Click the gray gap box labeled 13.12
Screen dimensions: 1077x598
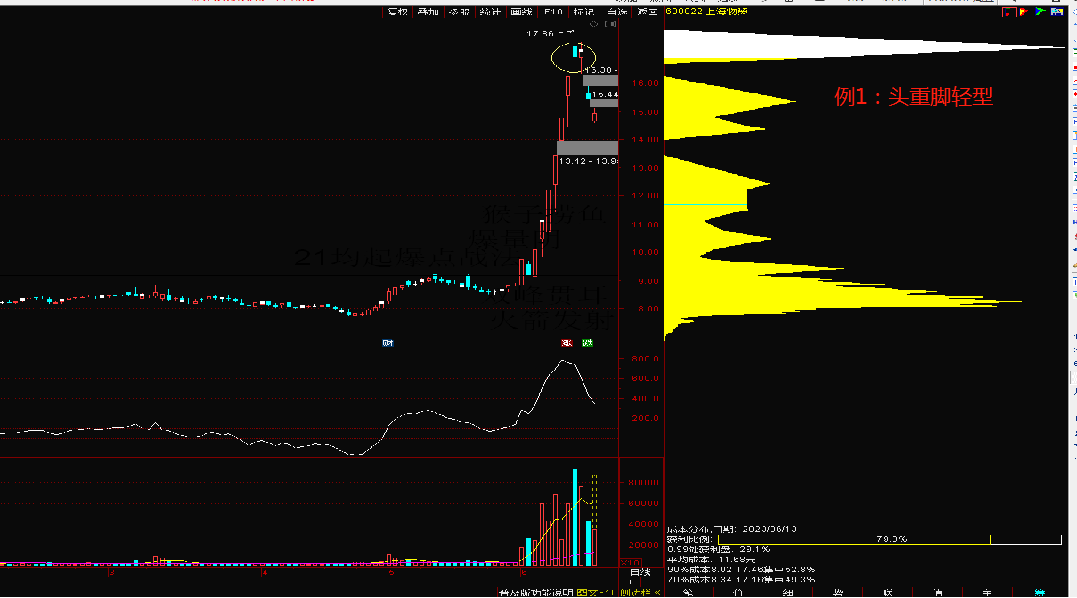(x=587, y=148)
